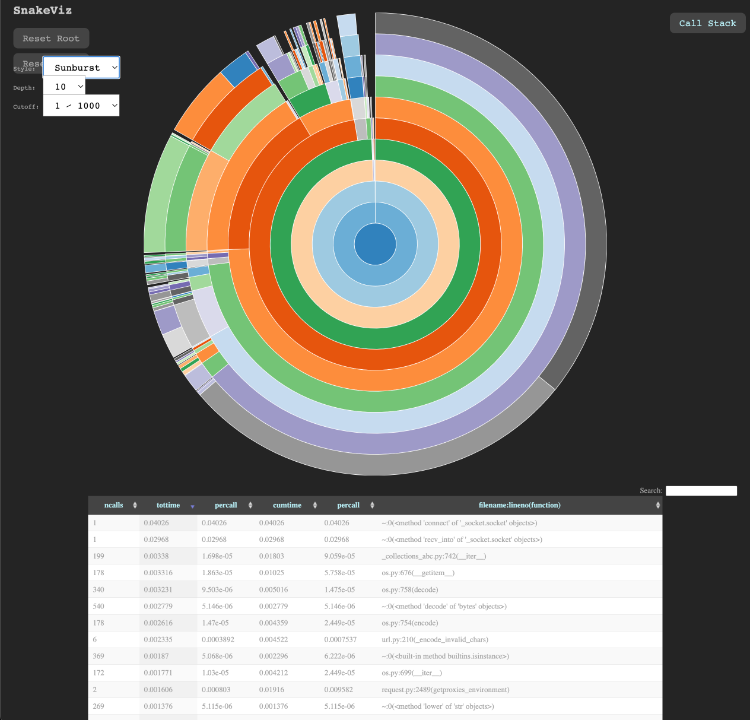The height and width of the screenshot is (720, 750).
Task: Open the Style dropdown showing Sunburst
Action: [81, 67]
